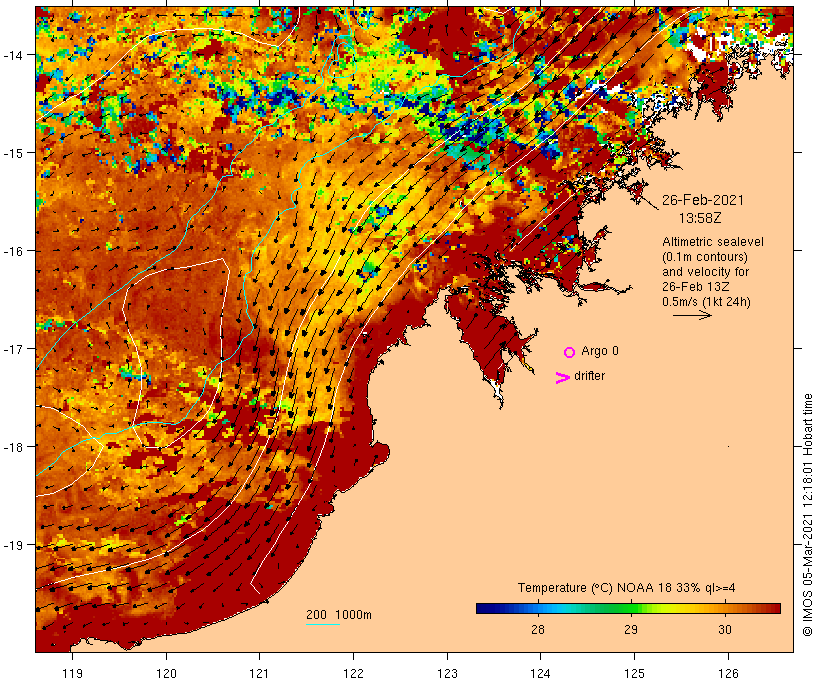
Task: Click the 'Altimetric sealevel' caption line
Action: coord(713,242)
